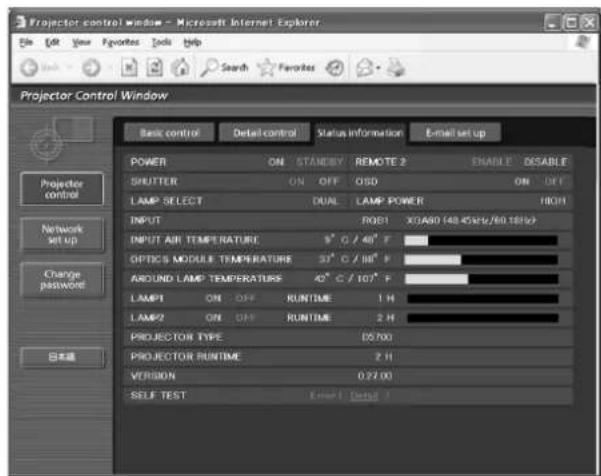
Task: Switch to the Detail control tab
Action: pos(264,133)
